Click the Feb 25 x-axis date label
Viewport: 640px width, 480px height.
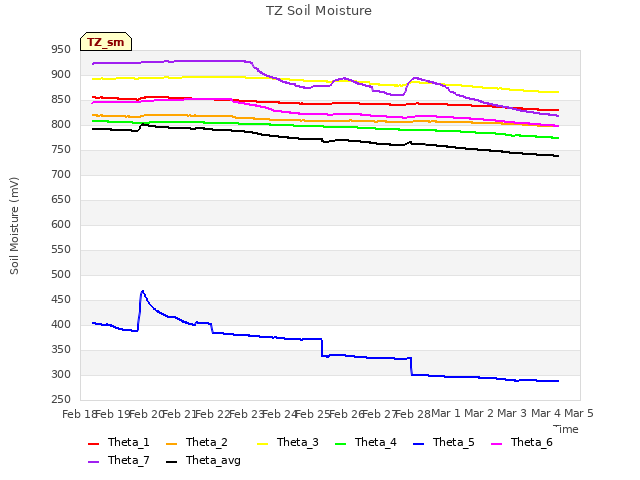pos(312,414)
